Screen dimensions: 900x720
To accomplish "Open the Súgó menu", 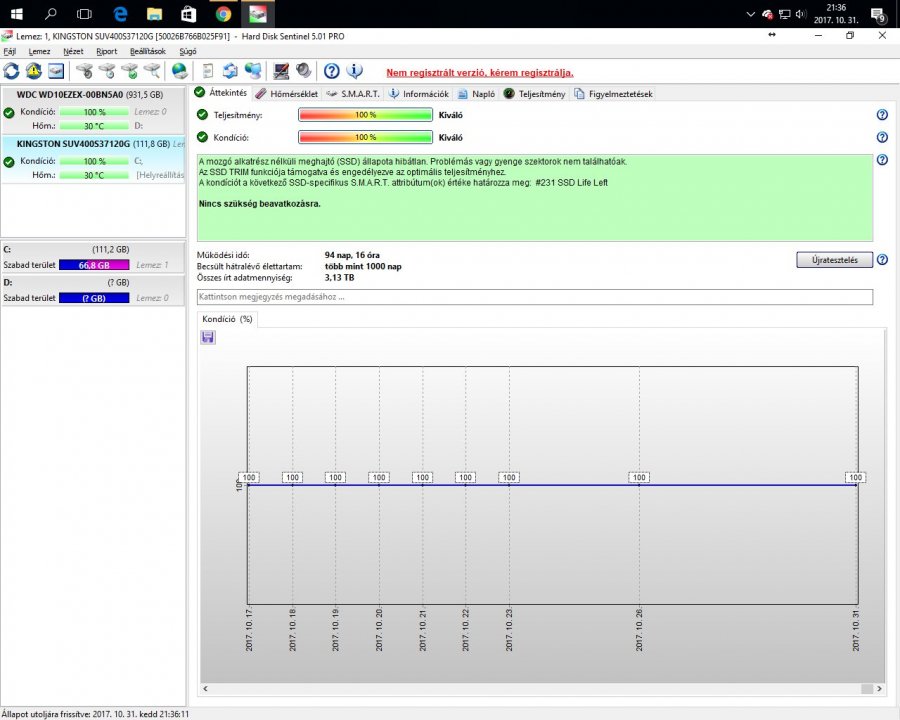I will click(x=188, y=51).
